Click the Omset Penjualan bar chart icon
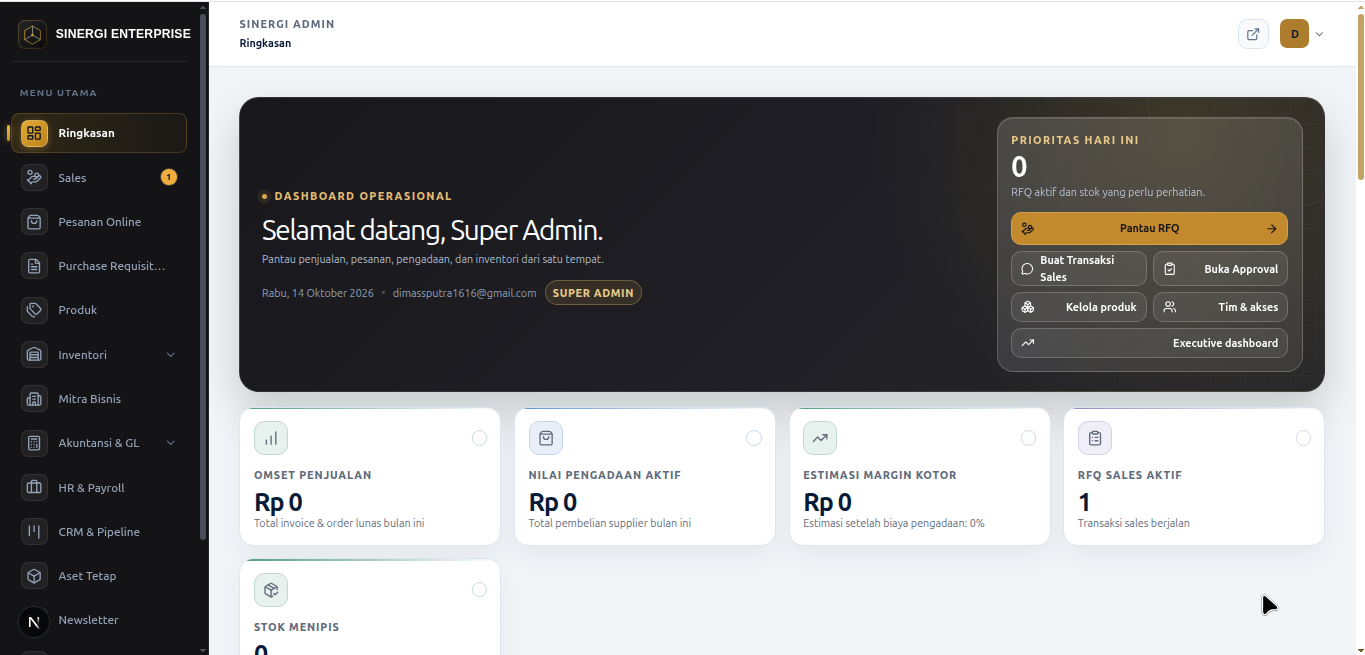The image size is (1365, 655). [x=271, y=438]
